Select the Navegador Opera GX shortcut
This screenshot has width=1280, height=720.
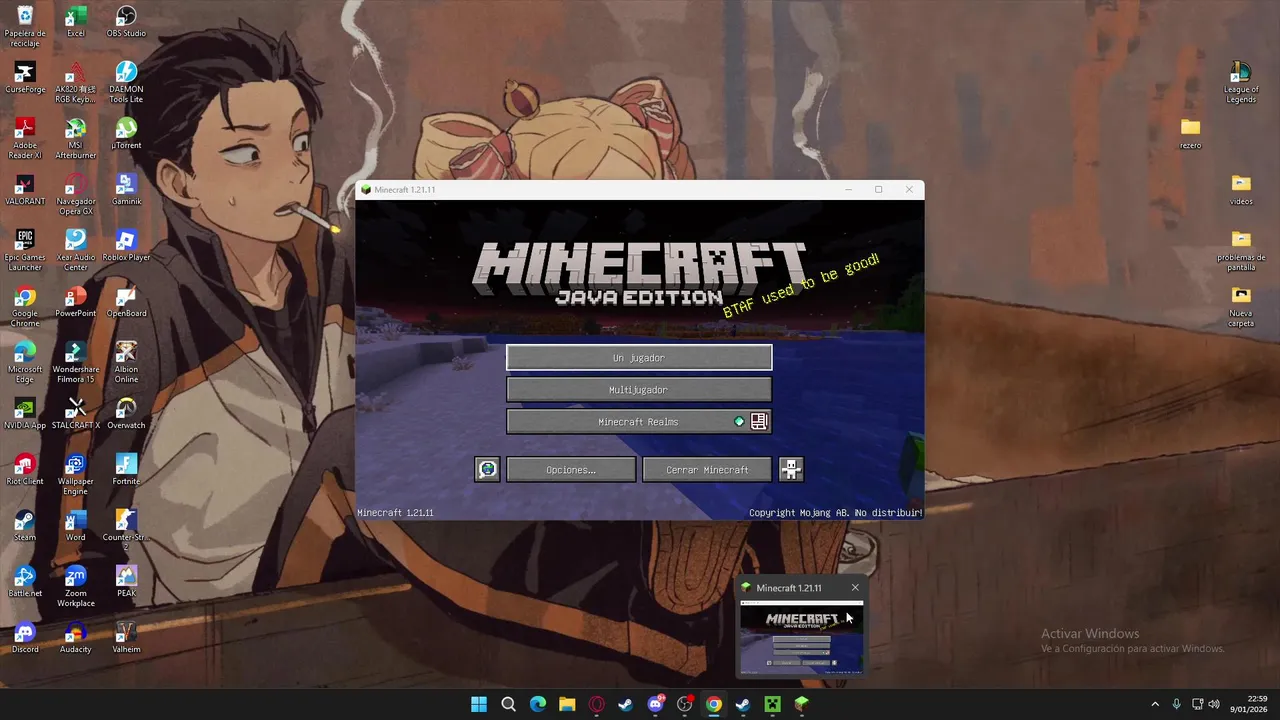click(x=75, y=195)
